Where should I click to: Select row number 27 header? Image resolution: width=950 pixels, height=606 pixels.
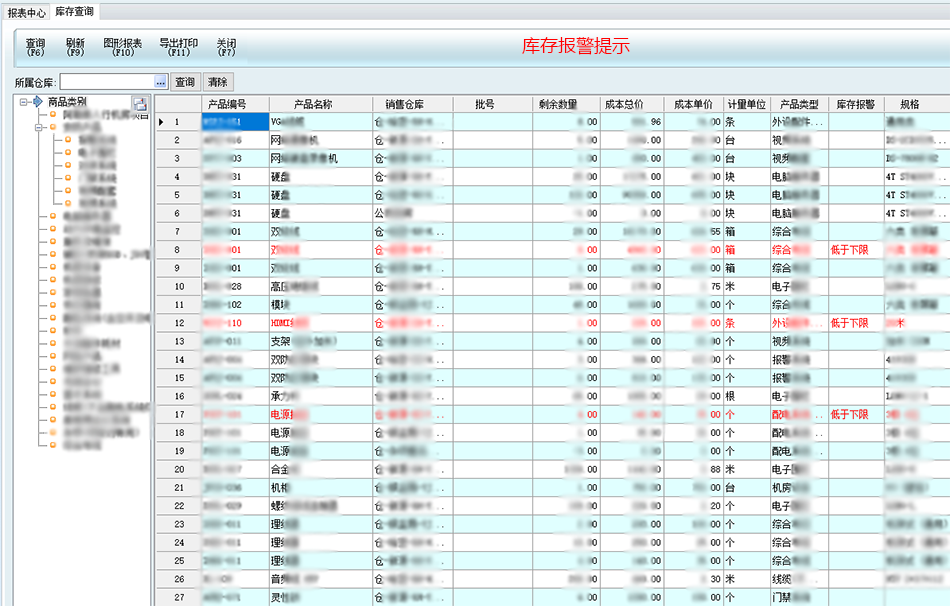178,598
